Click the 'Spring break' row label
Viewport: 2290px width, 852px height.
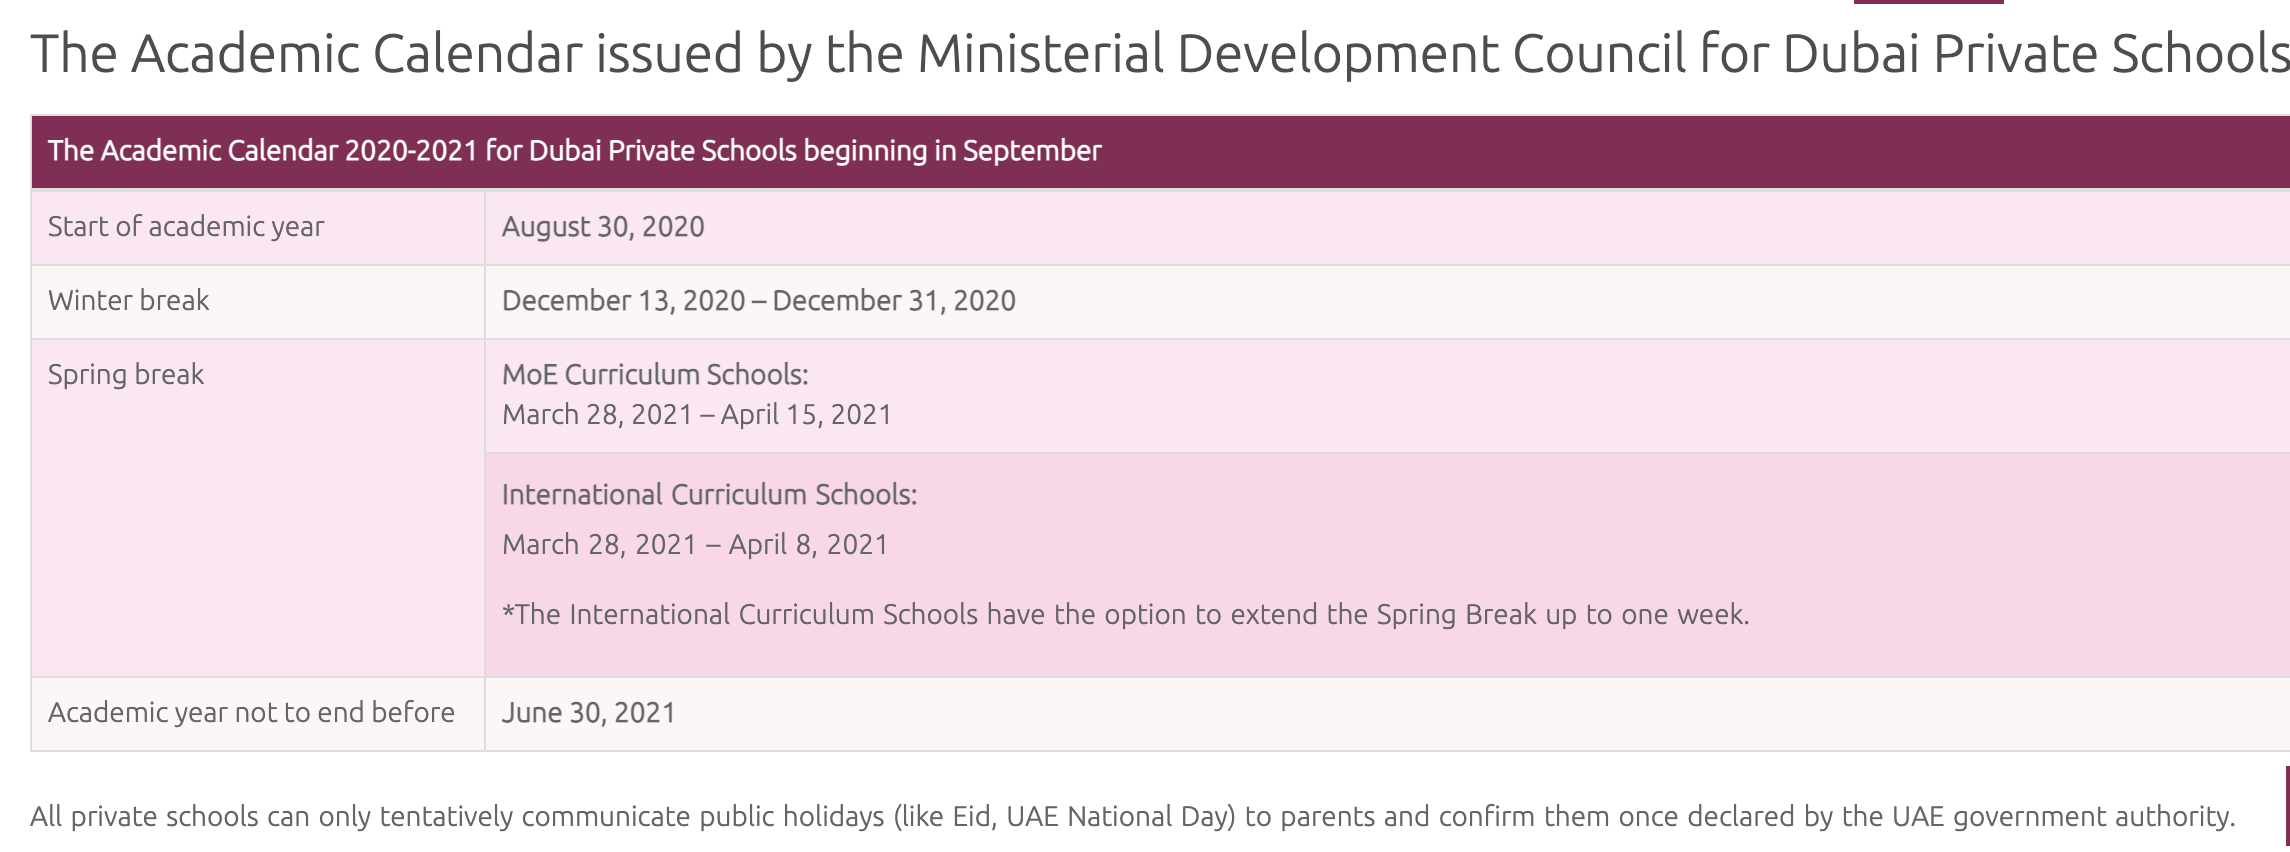126,375
